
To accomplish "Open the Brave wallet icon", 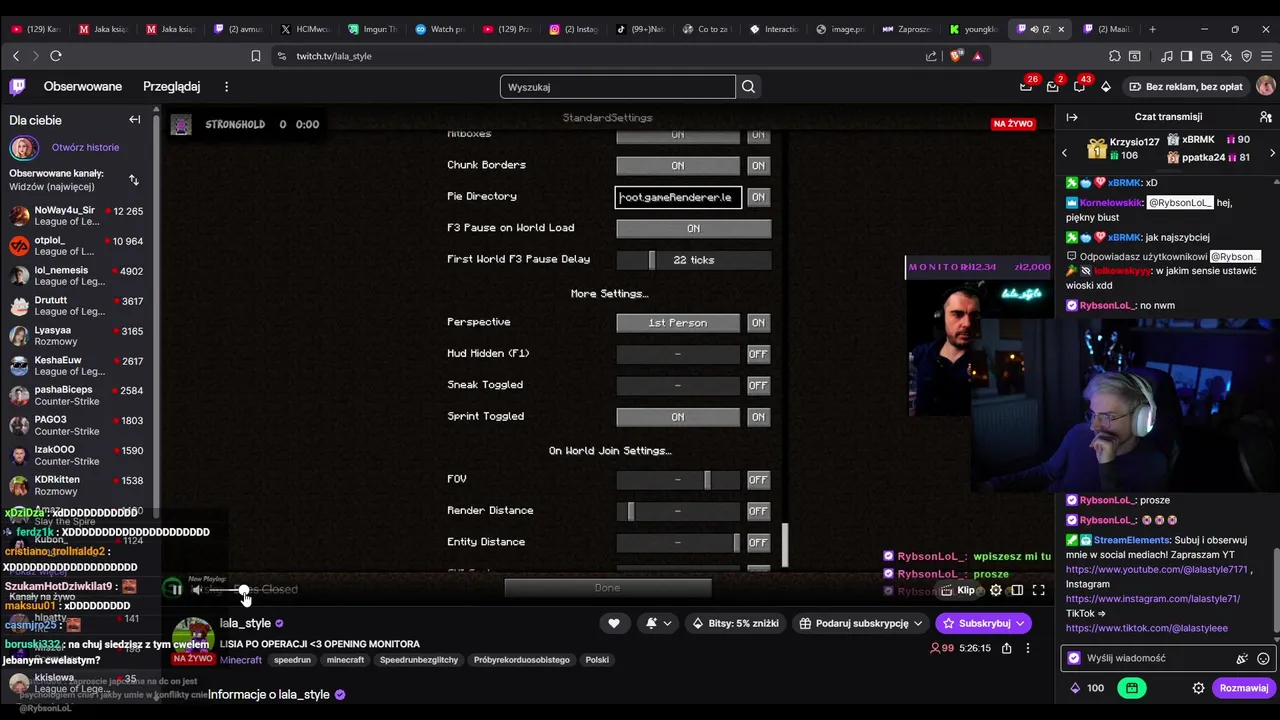I will click(x=1208, y=56).
